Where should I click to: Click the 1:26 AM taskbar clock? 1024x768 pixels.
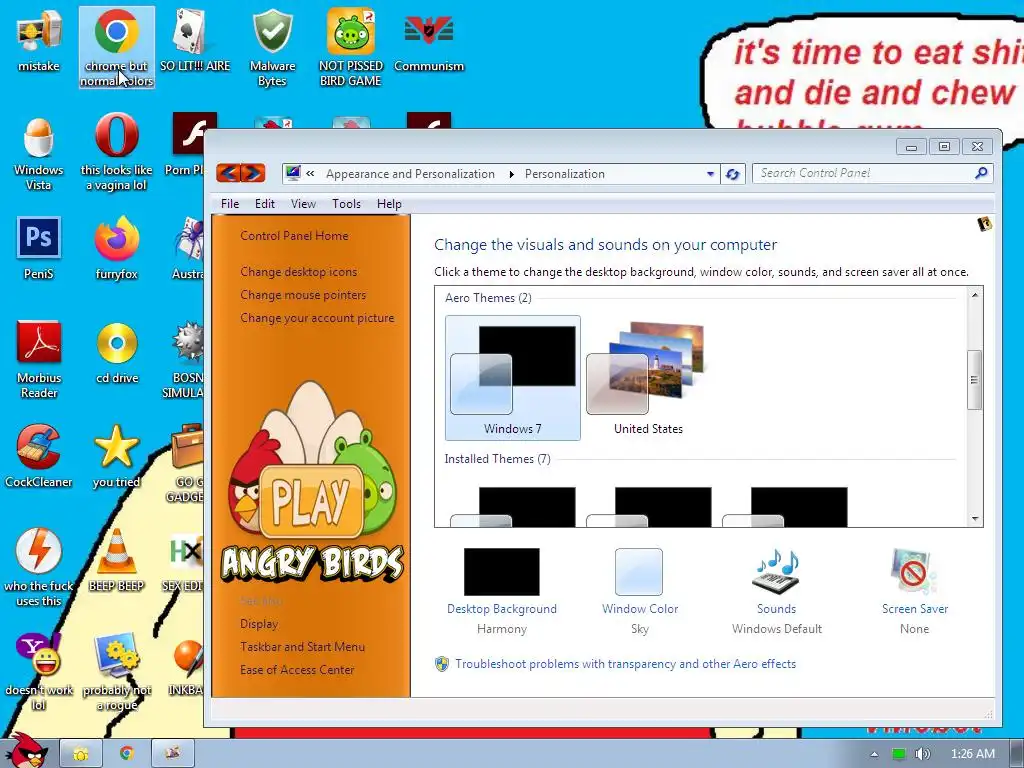[x=972, y=754]
